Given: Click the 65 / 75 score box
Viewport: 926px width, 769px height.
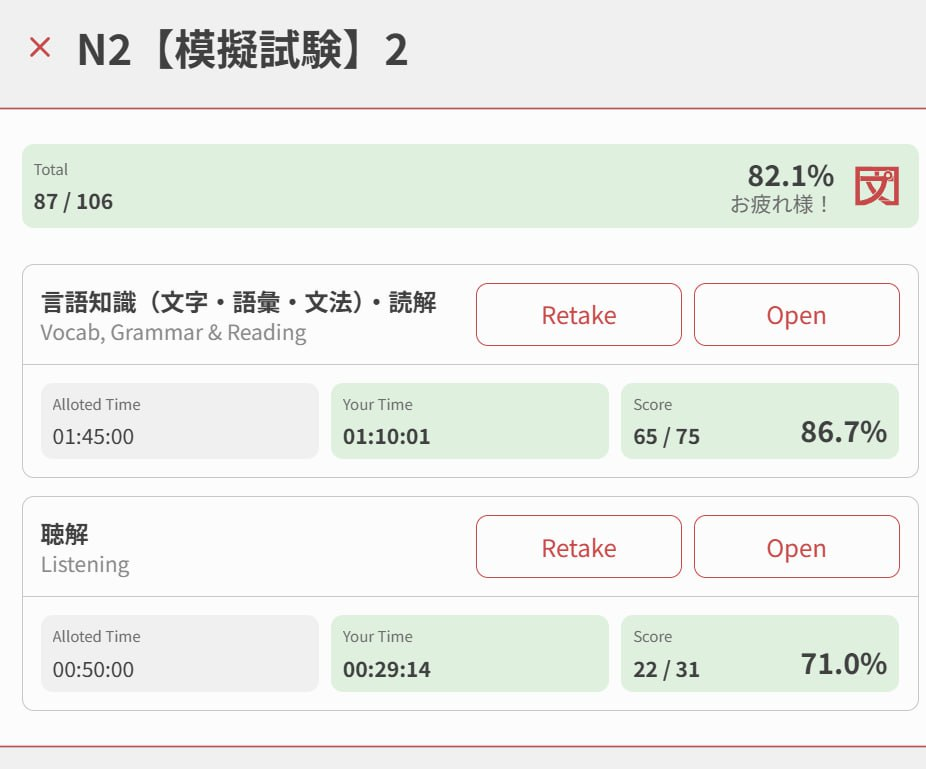Looking at the screenshot, I should click(760, 421).
